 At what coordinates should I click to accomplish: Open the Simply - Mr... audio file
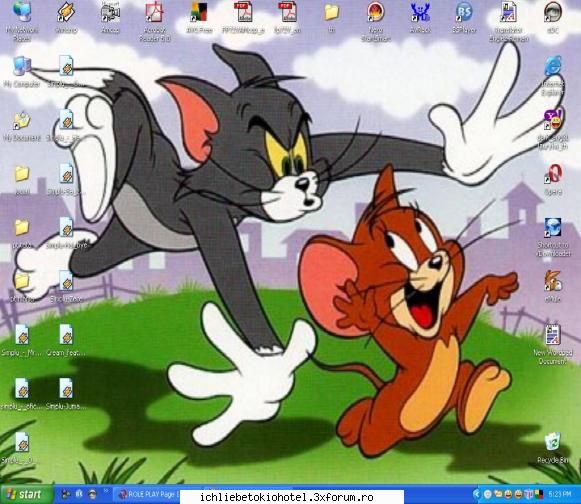click(22, 335)
